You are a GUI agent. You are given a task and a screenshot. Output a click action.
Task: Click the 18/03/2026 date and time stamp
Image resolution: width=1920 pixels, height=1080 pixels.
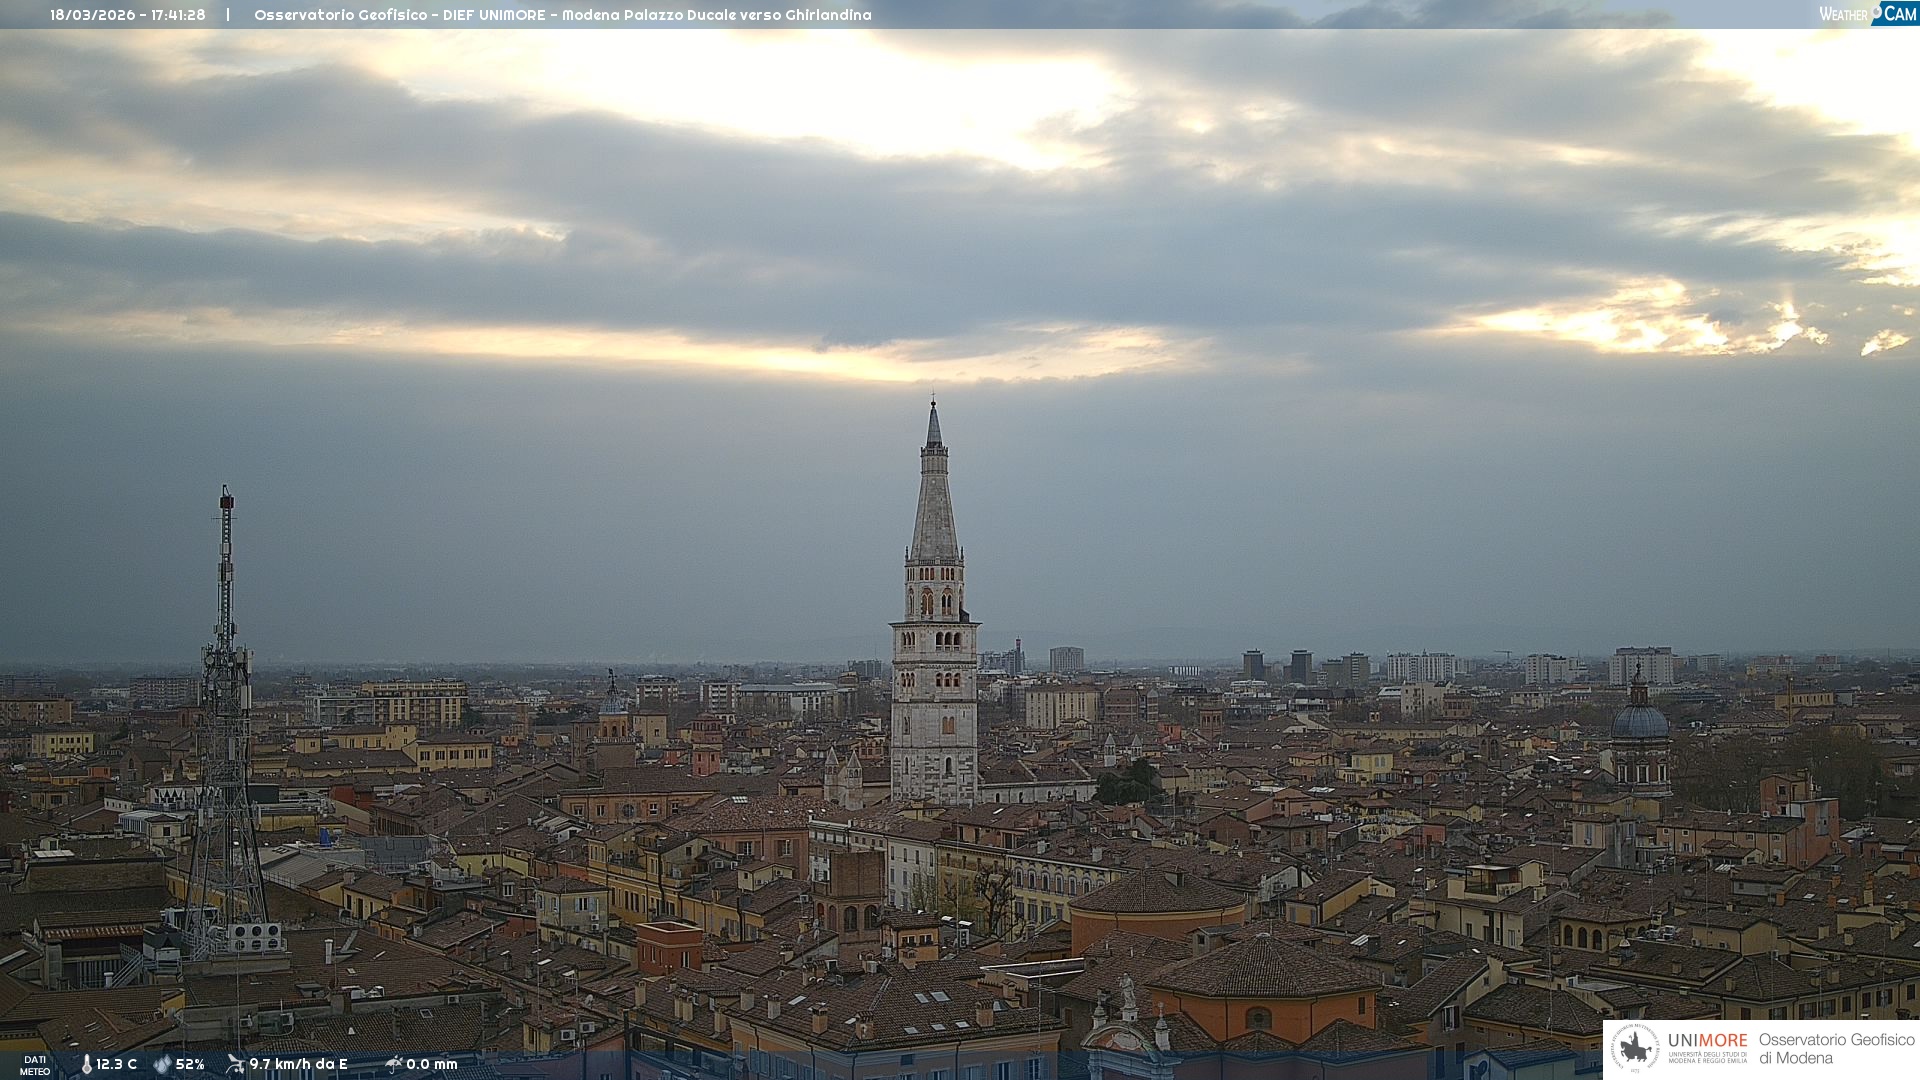click(x=128, y=15)
